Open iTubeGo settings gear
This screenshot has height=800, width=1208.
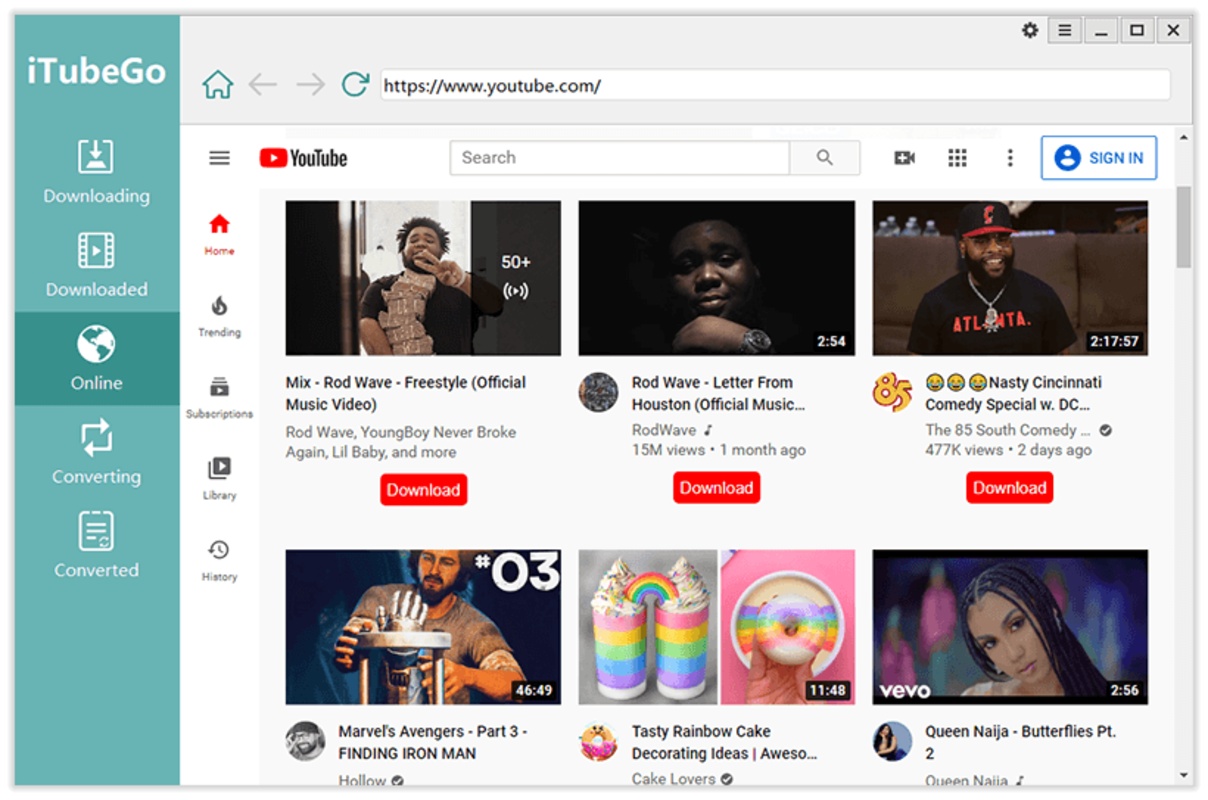(1030, 31)
